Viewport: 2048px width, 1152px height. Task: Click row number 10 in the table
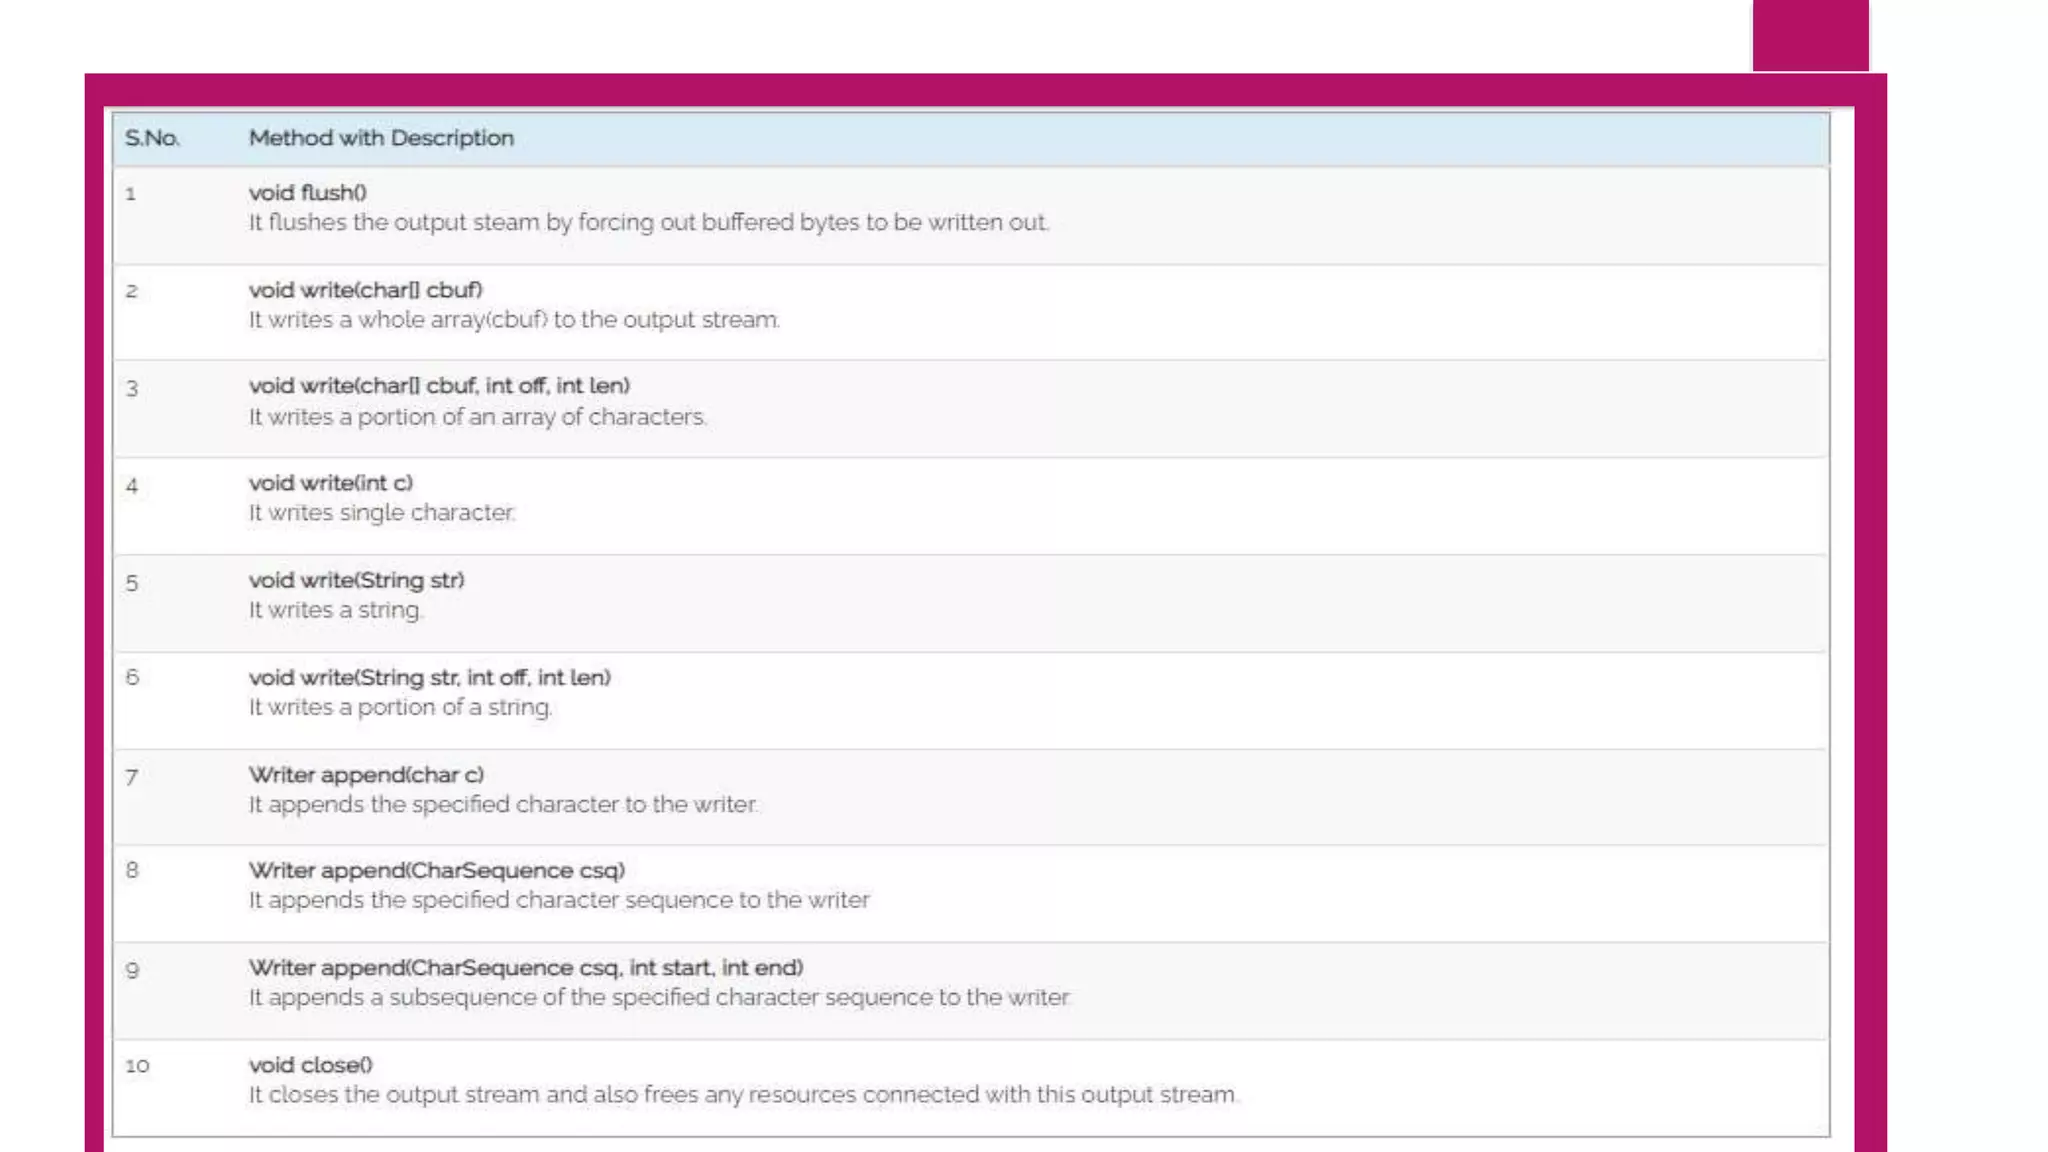tap(137, 1066)
